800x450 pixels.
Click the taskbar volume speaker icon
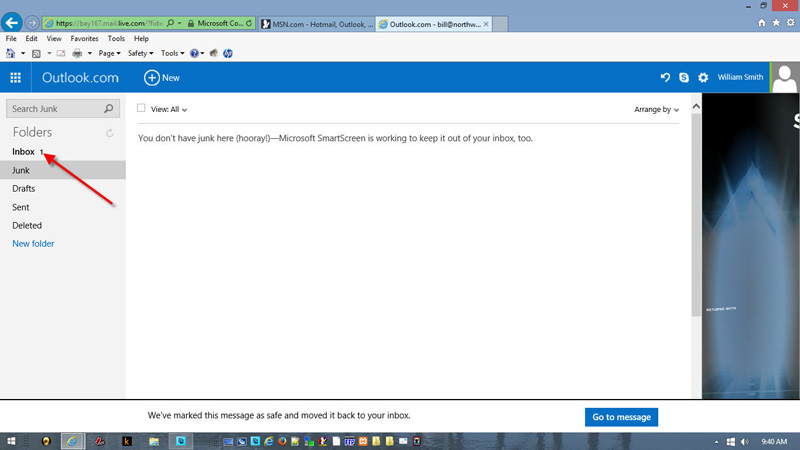point(745,442)
